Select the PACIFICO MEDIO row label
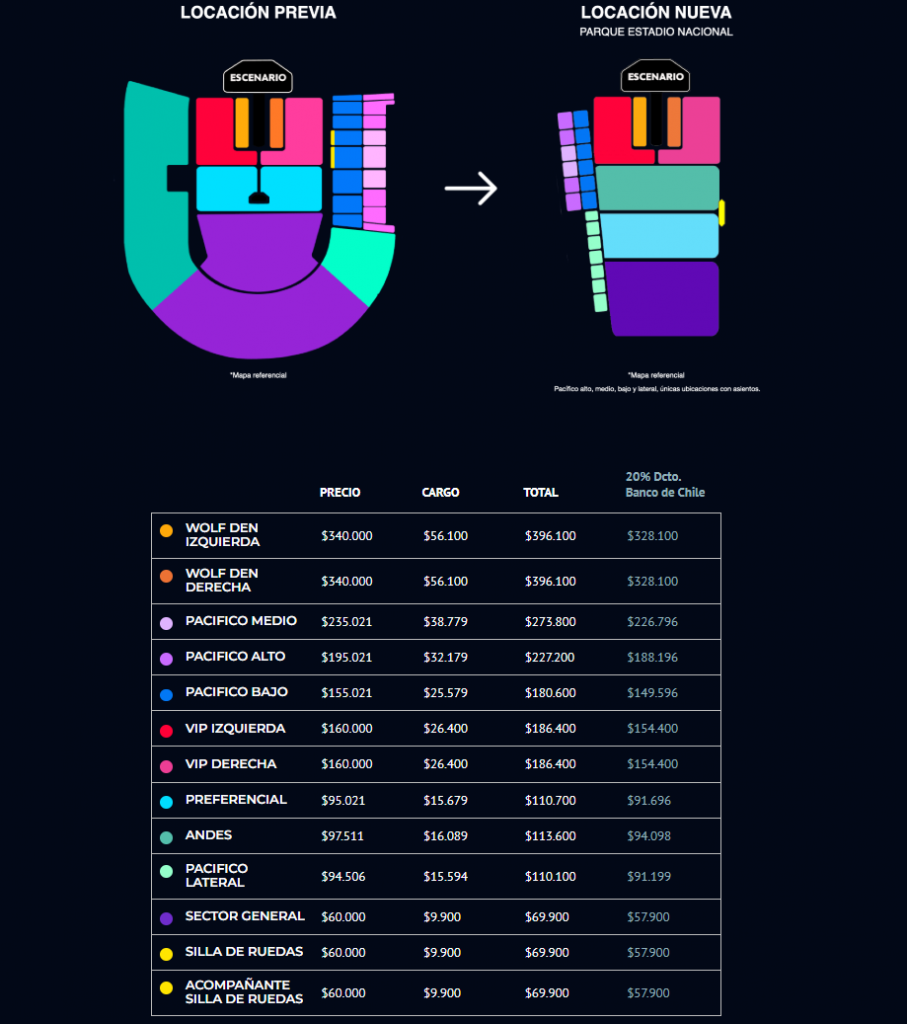 coord(241,621)
